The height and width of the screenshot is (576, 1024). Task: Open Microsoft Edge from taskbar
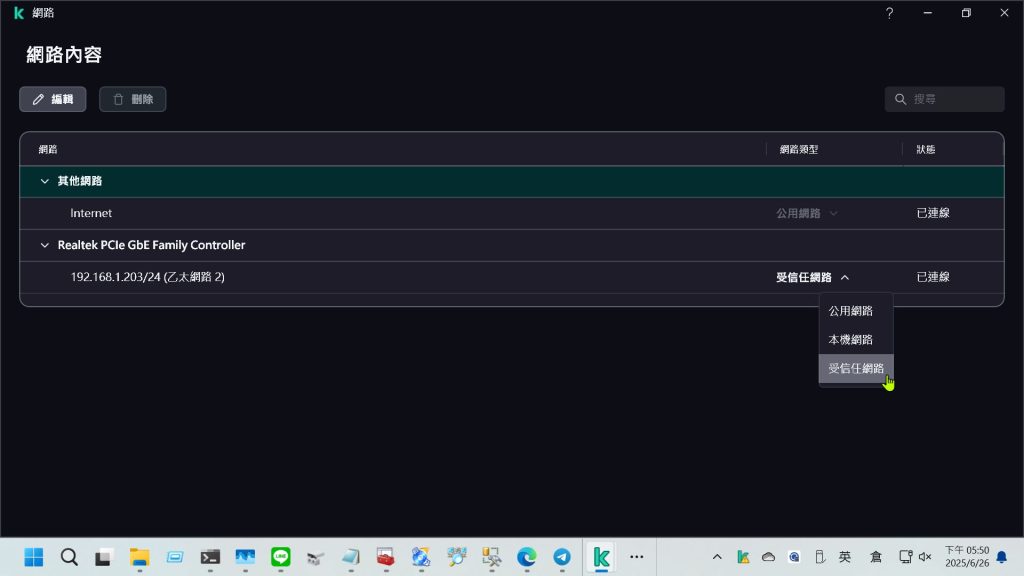click(x=526, y=557)
